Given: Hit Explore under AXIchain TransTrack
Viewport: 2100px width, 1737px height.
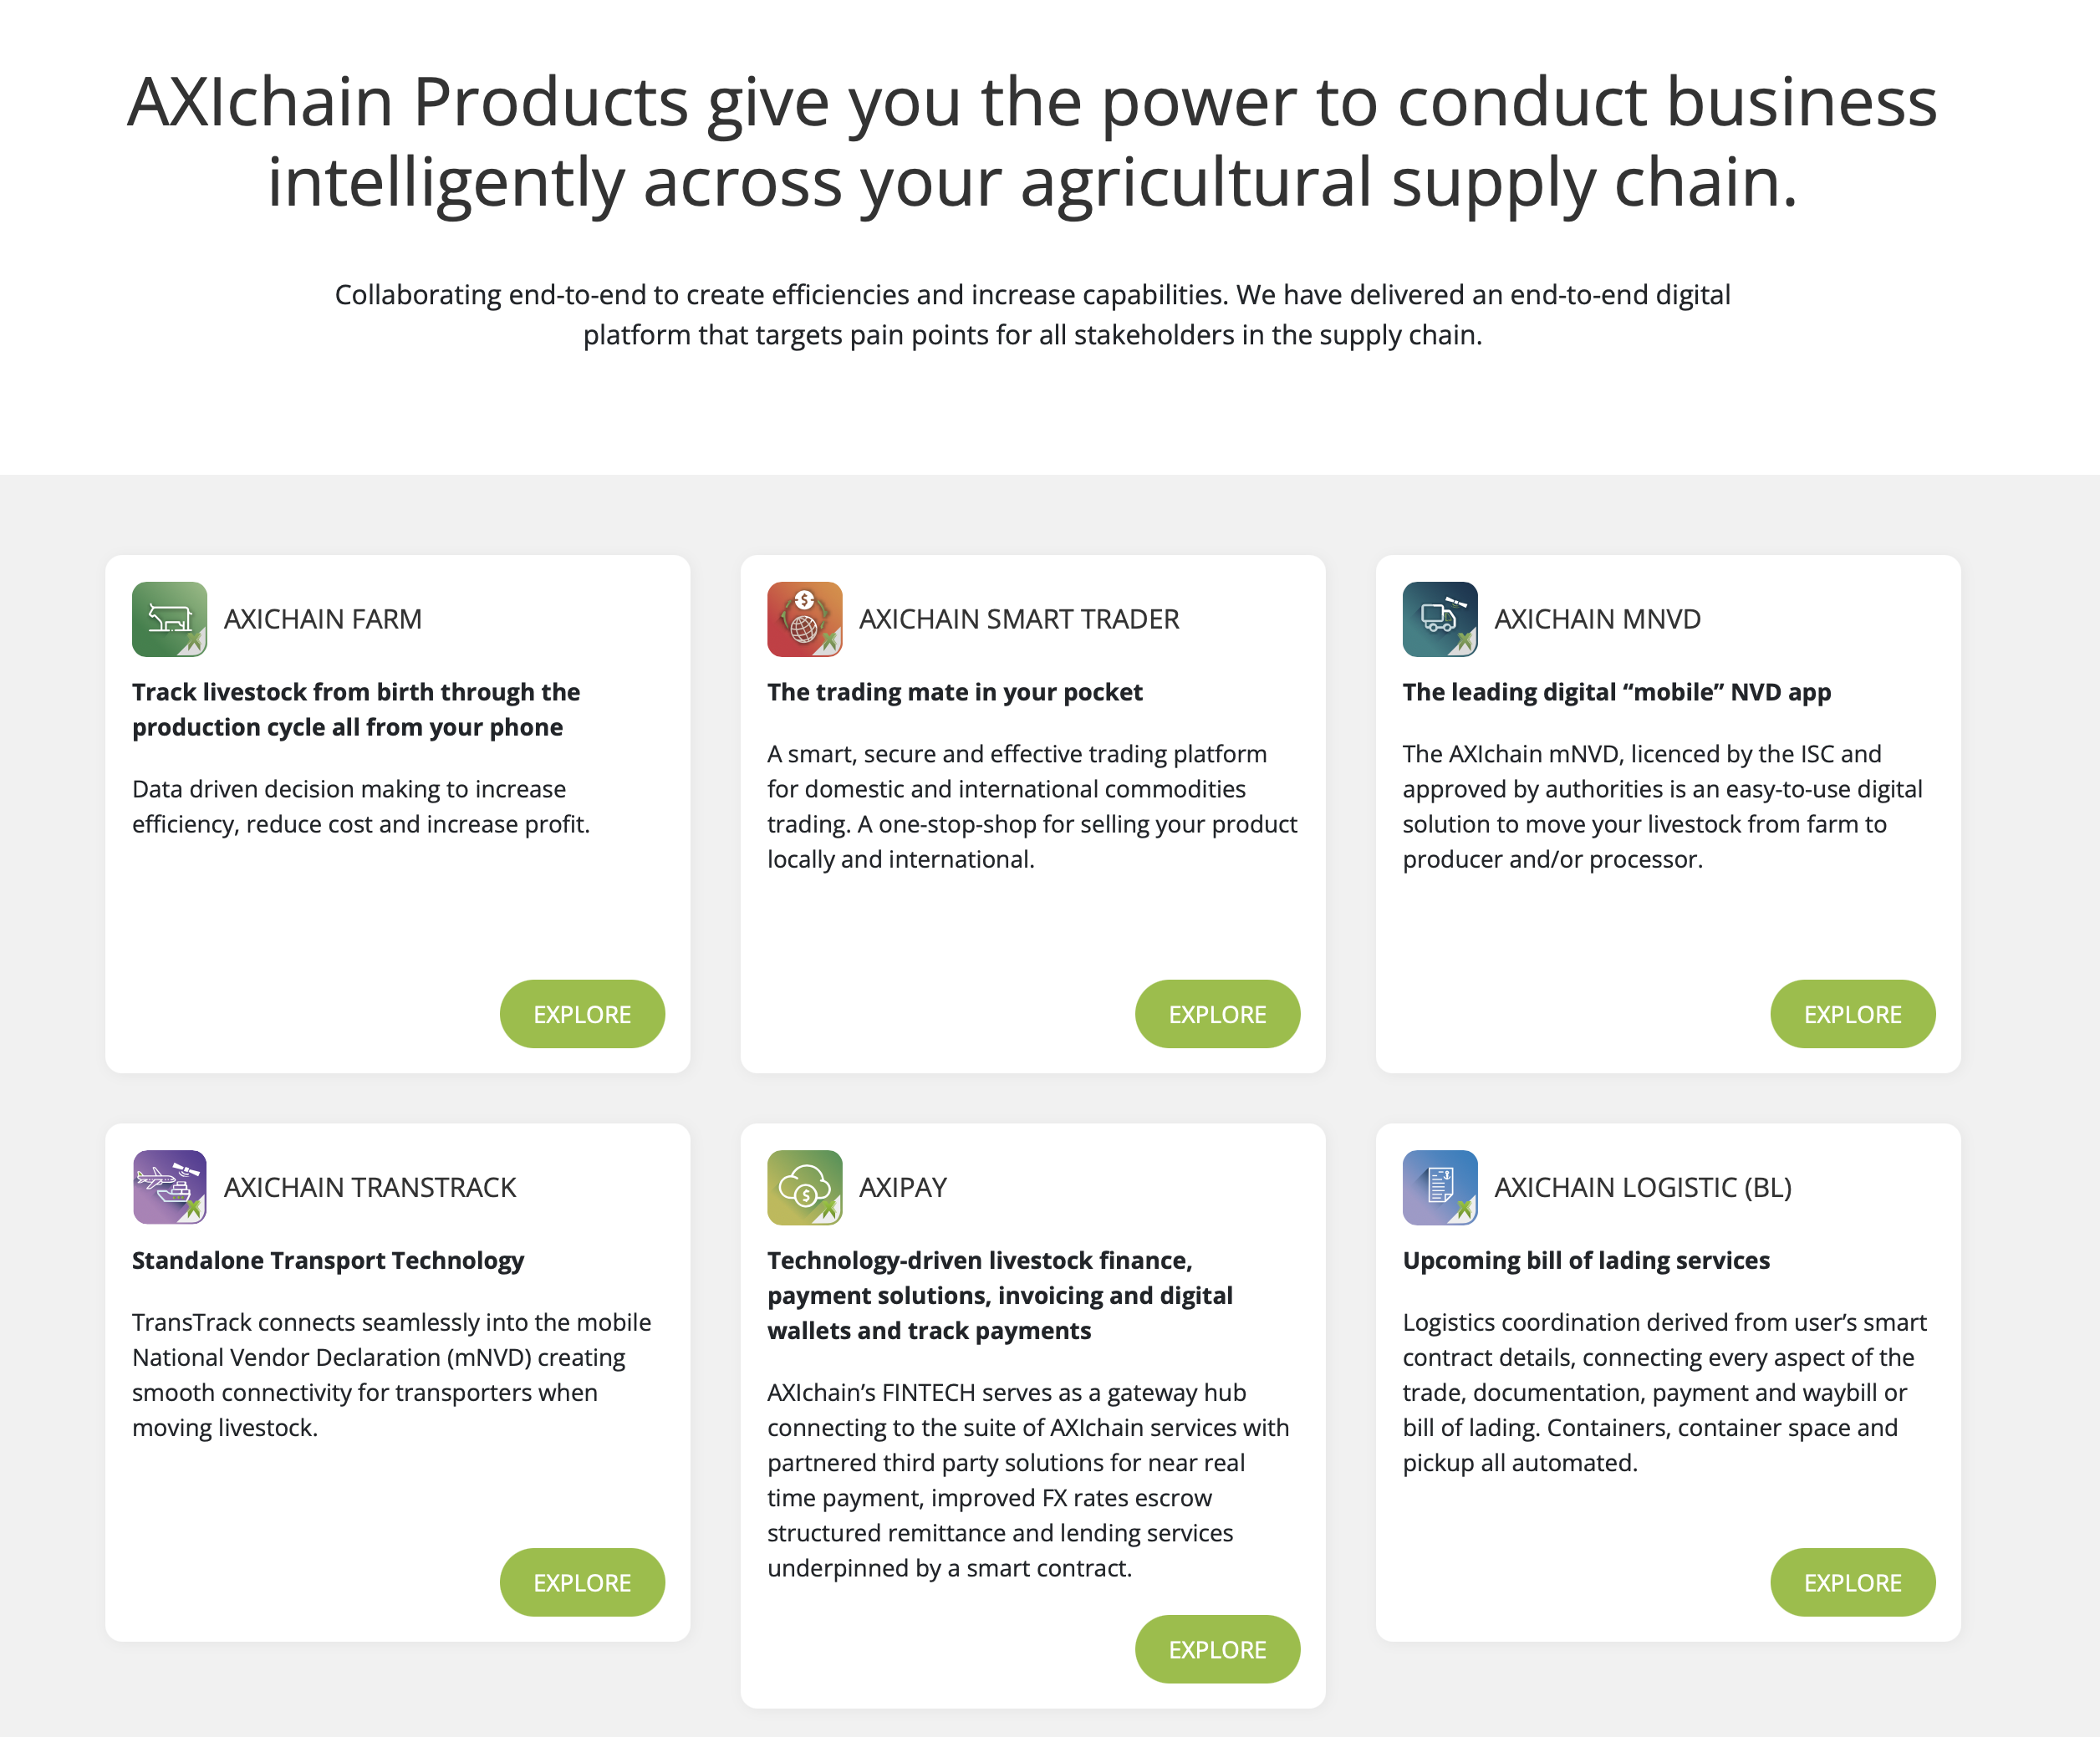Looking at the screenshot, I should (582, 1582).
